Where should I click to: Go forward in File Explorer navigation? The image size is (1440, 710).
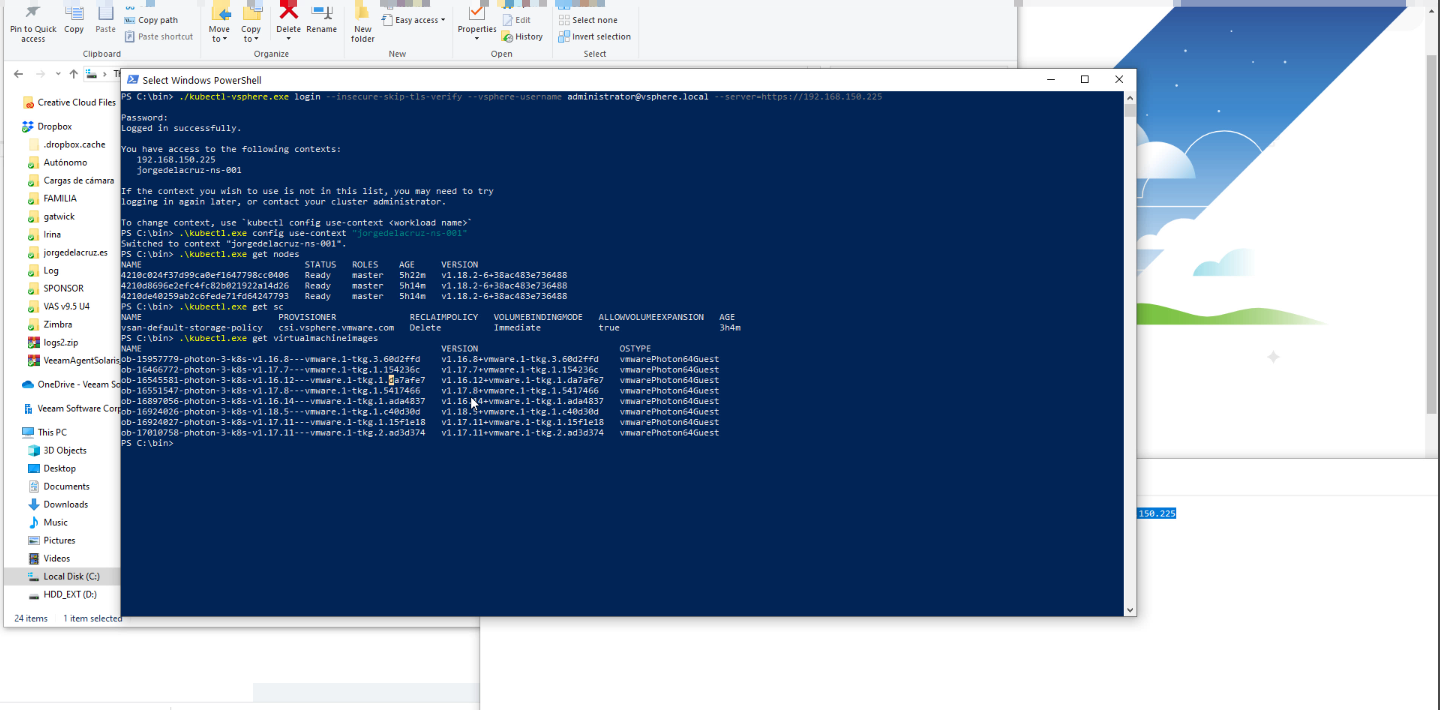(x=40, y=74)
